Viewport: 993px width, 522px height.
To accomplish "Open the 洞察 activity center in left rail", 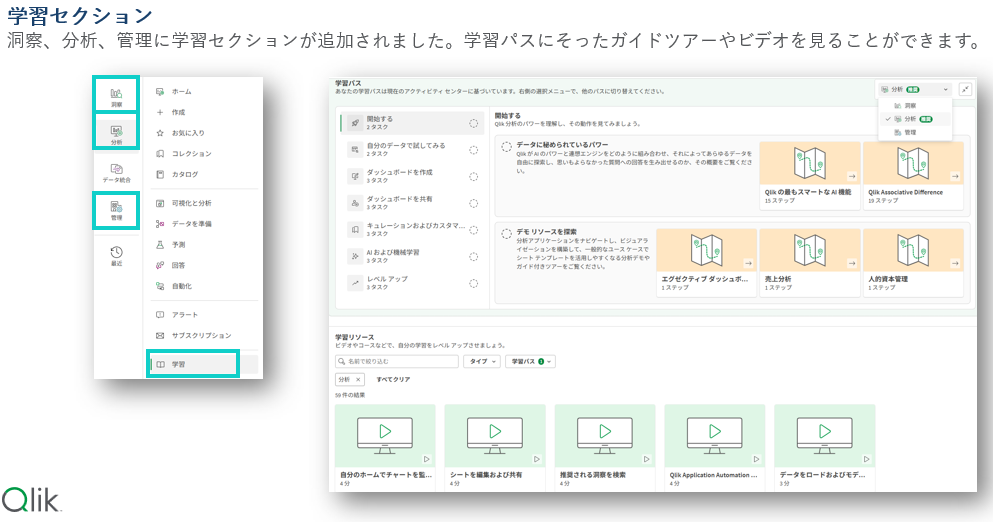I will point(117,96).
